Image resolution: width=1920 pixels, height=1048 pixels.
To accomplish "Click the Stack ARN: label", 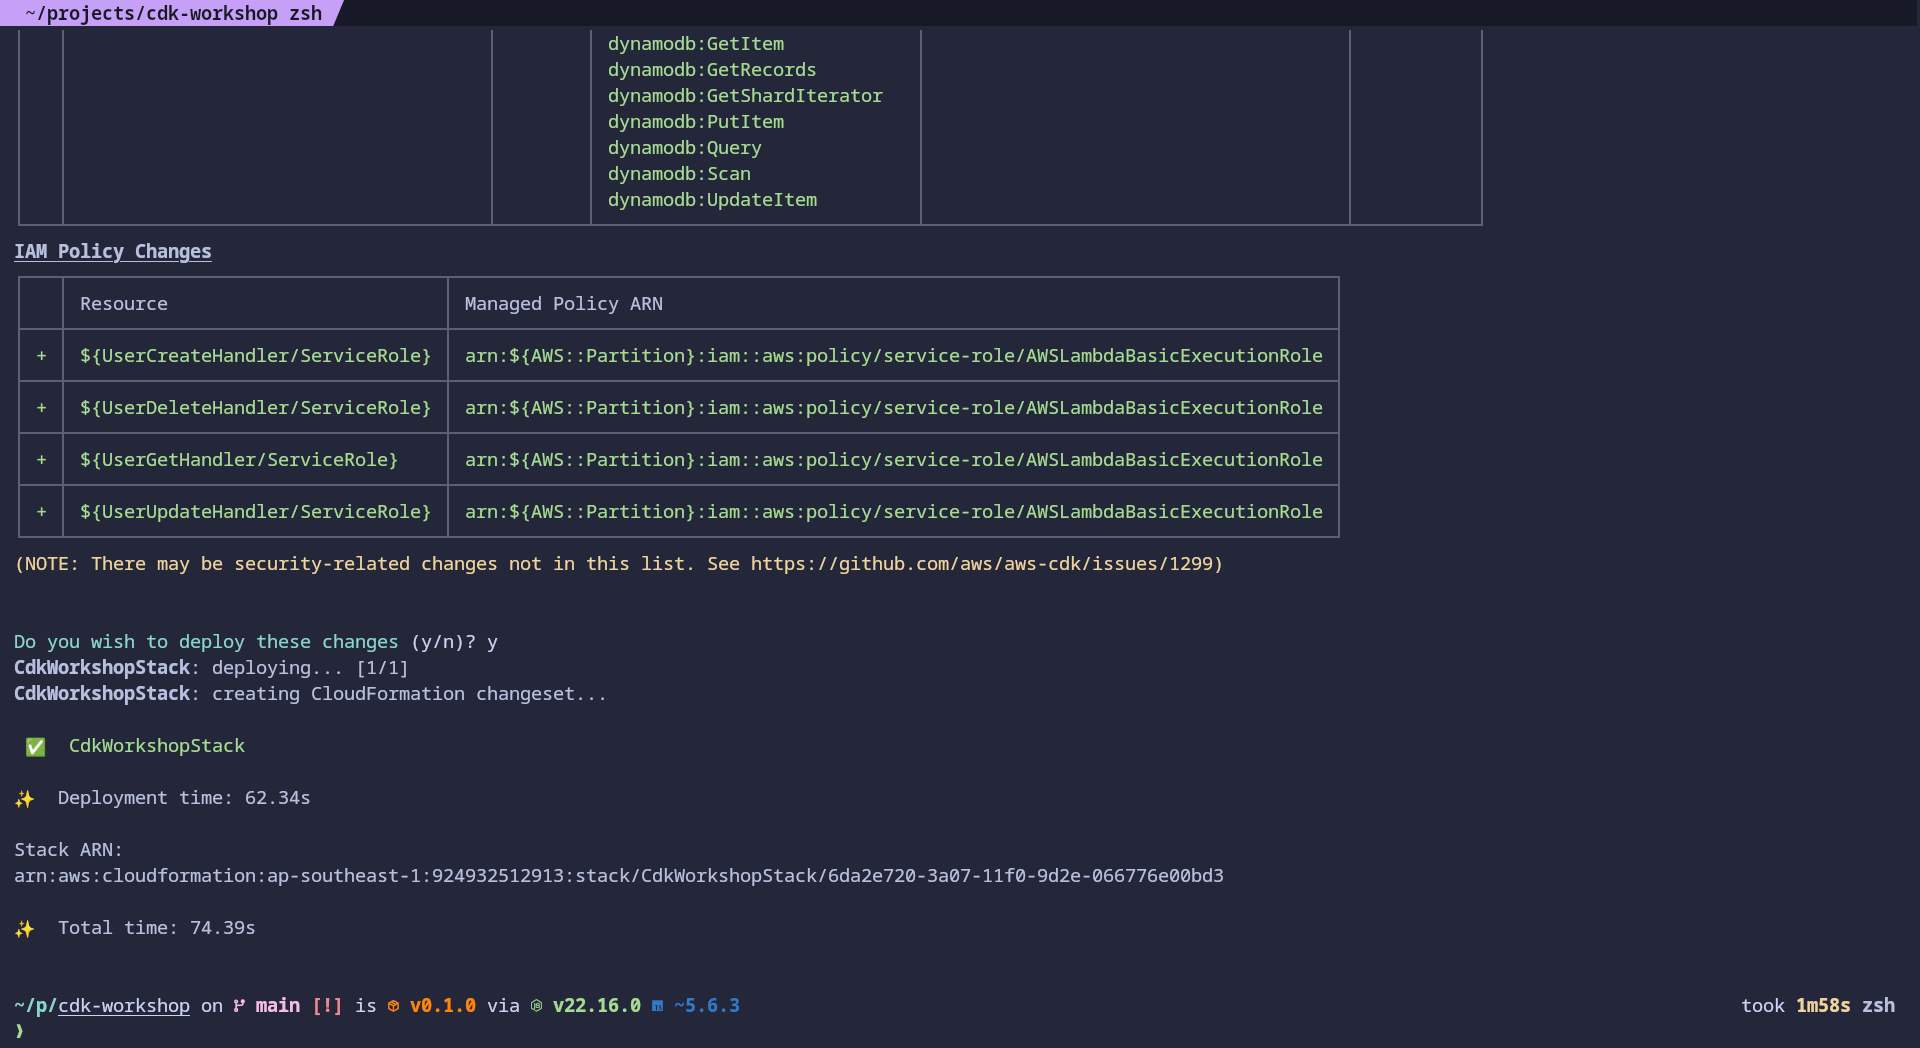I will tap(68, 850).
